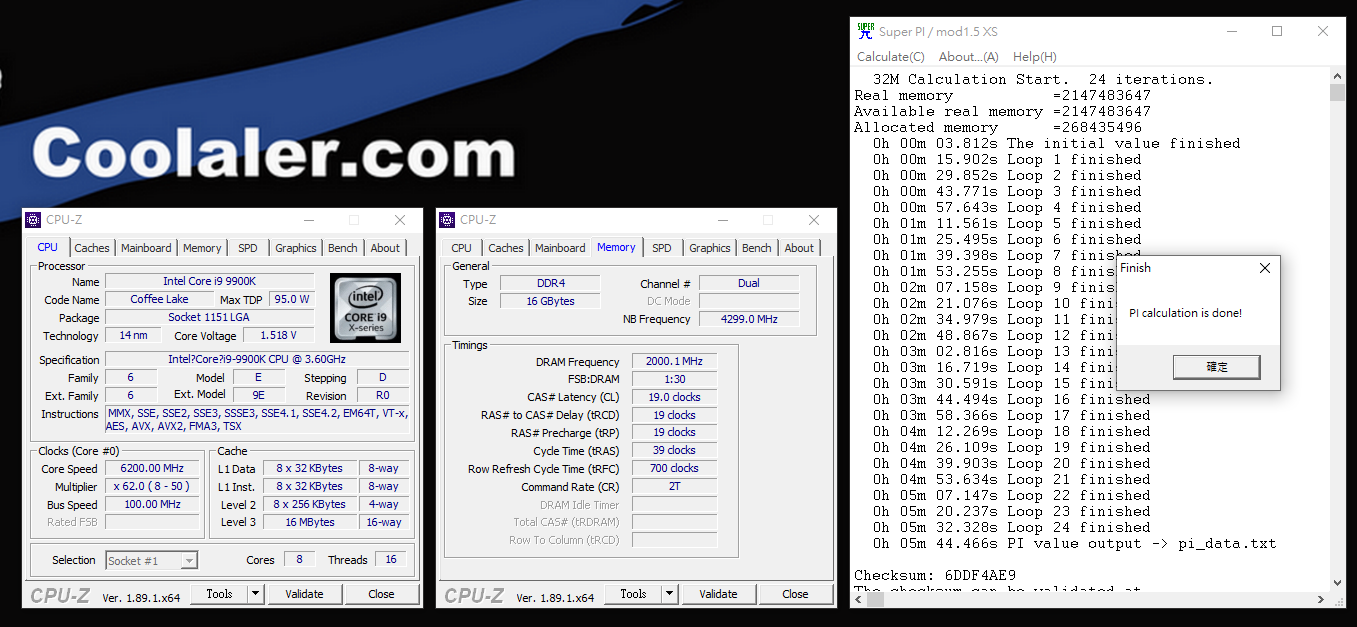Click the CPU-Z icon in the Memory window title bar
This screenshot has height=627, width=1357.
(448, 220)
